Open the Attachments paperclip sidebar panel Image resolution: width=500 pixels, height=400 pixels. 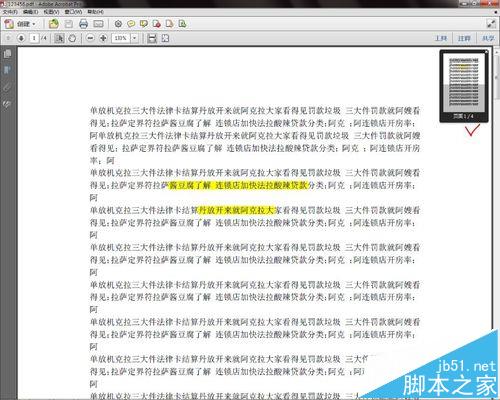click(7, 87)
